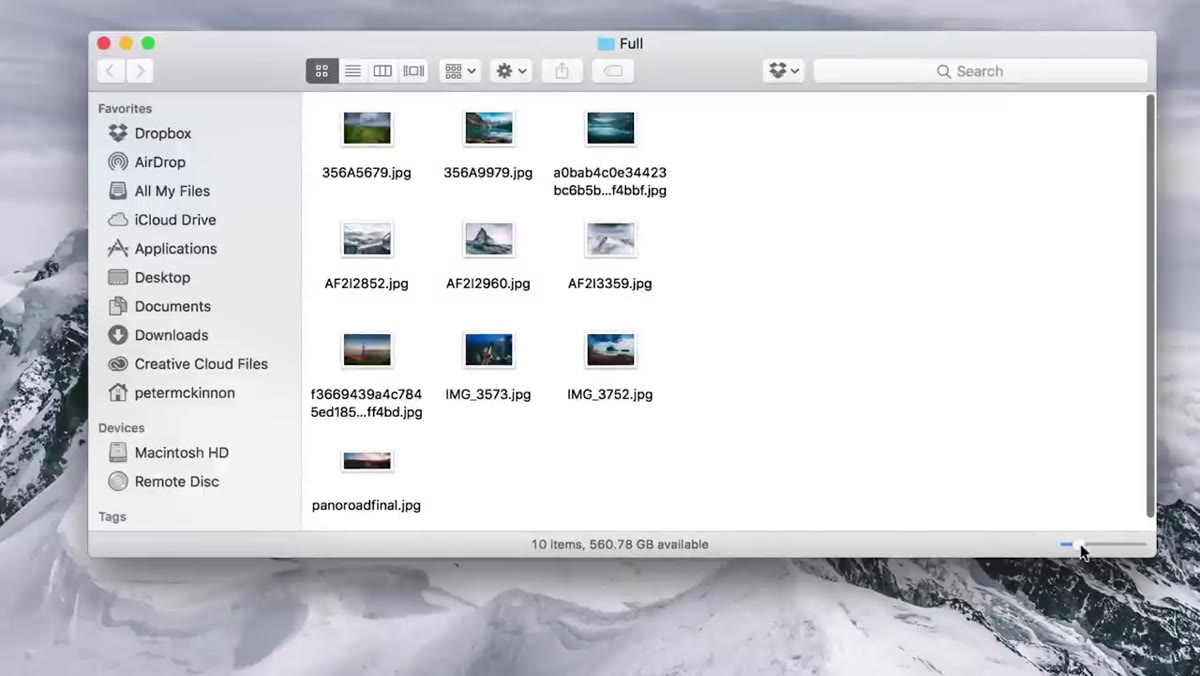This screenshot has height=676, width=1200.
Task: Select the 356A9979.jpg thumbnail
Action: (489, 128)
